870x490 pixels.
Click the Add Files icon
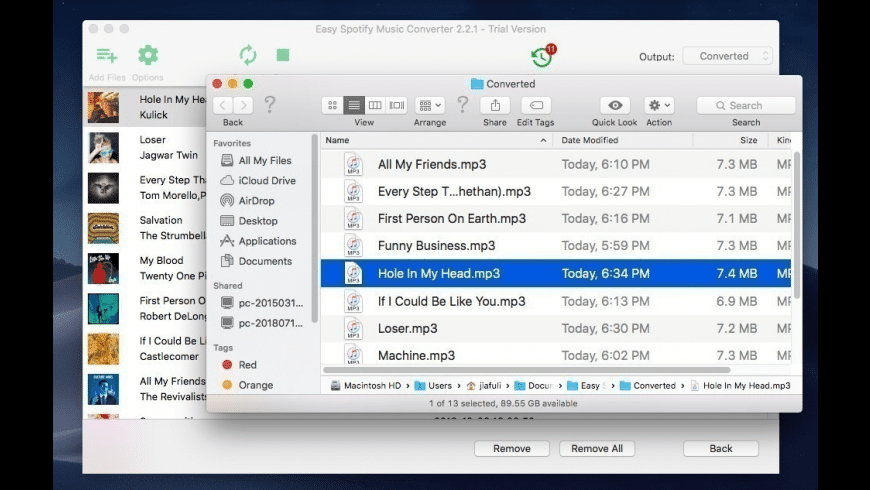pyautogui.click(x=106, y=56)
